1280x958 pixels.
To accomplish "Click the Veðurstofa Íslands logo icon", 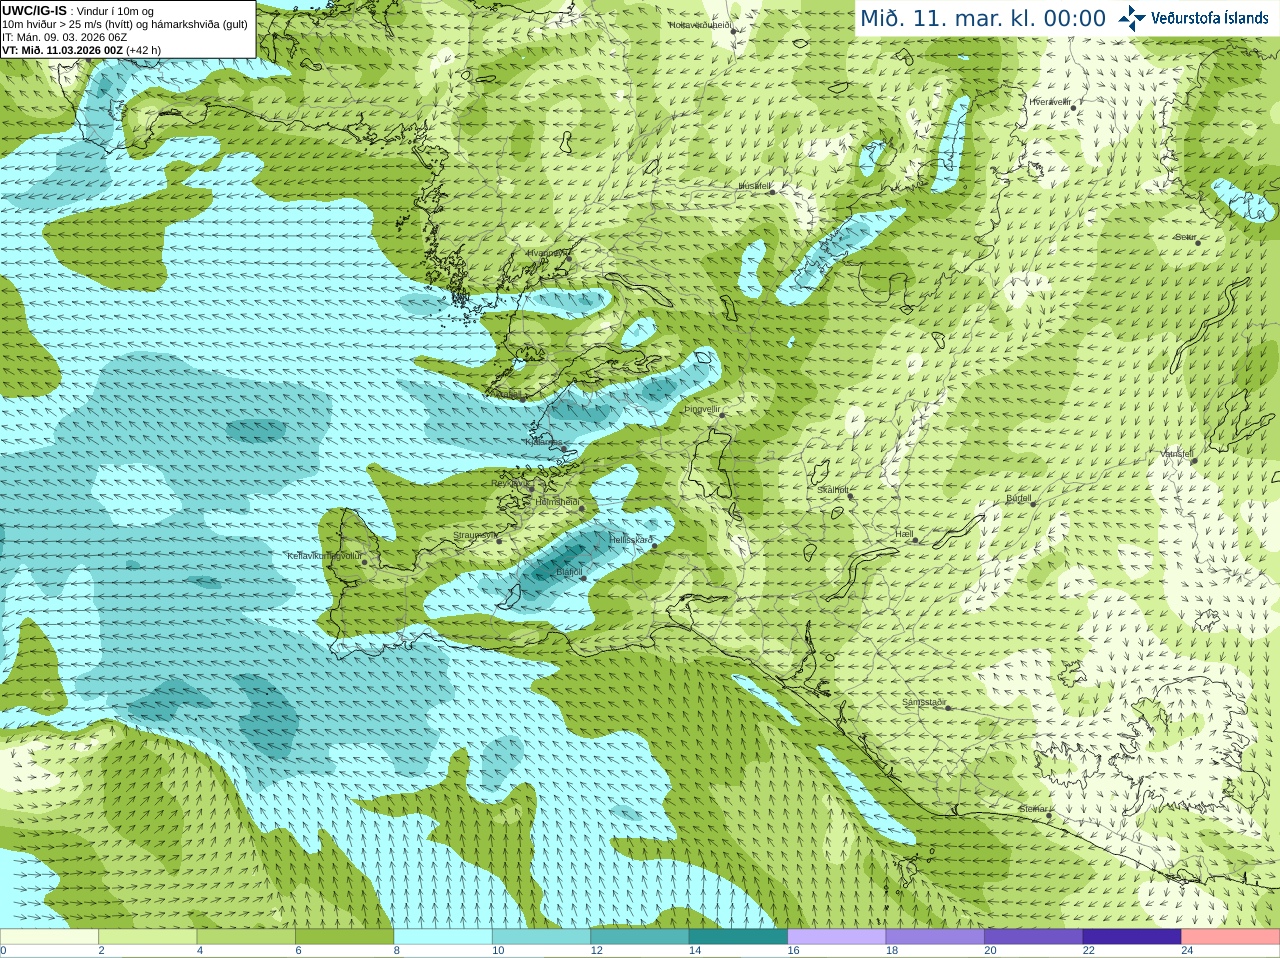I will pyautogui.click(x=1132, y=18).
